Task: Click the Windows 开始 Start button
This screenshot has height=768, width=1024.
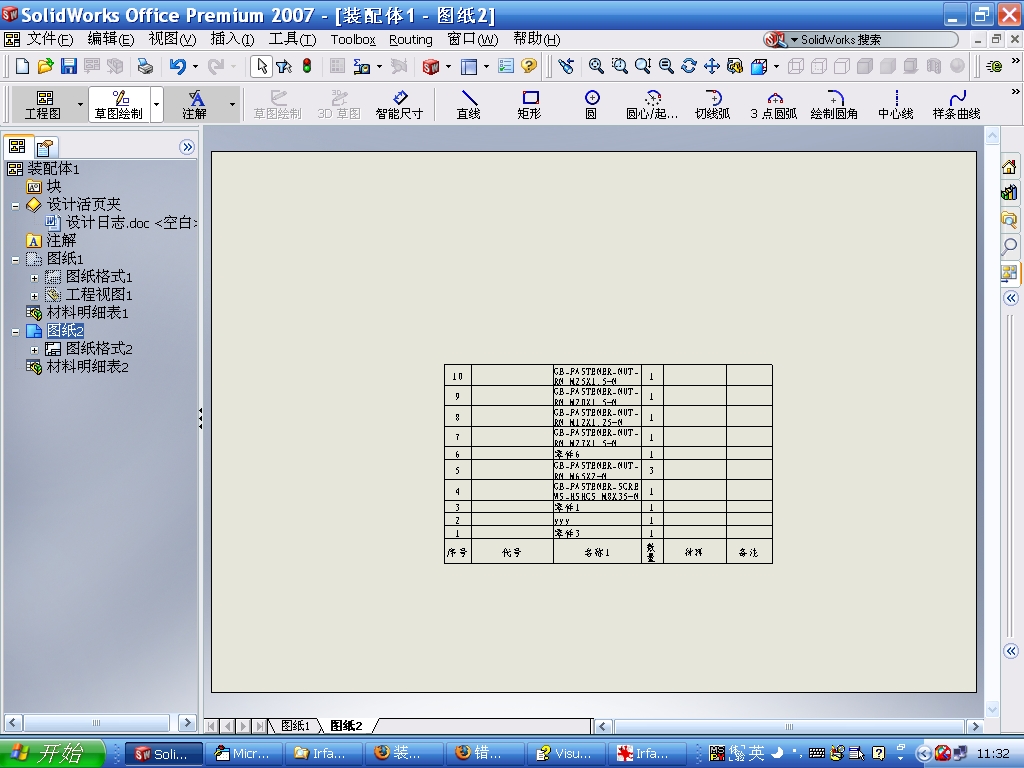Action: coord(52,754)
